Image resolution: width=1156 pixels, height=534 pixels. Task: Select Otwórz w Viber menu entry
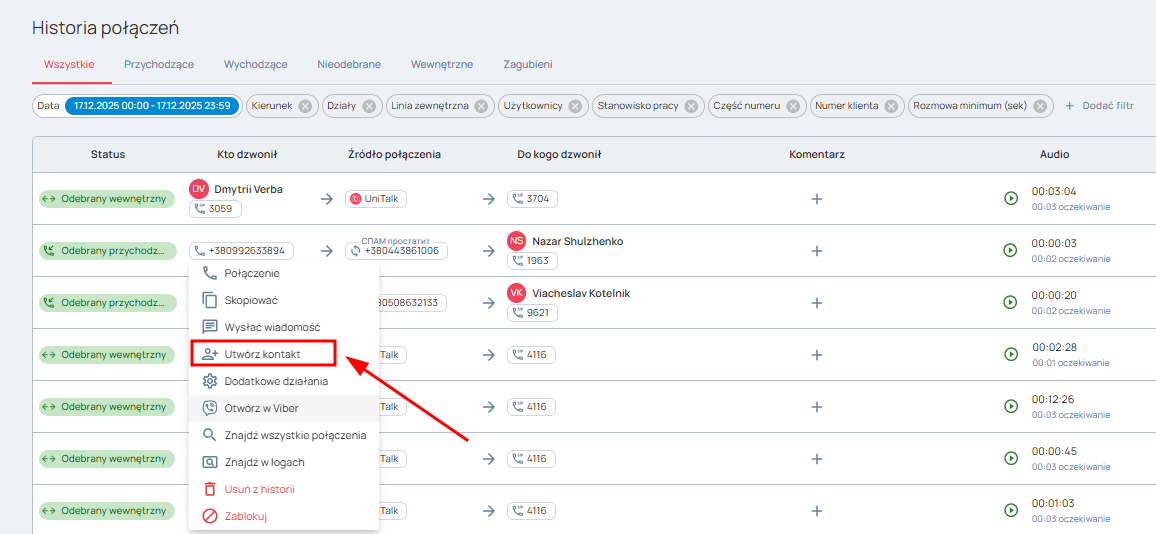pos(261,408)
